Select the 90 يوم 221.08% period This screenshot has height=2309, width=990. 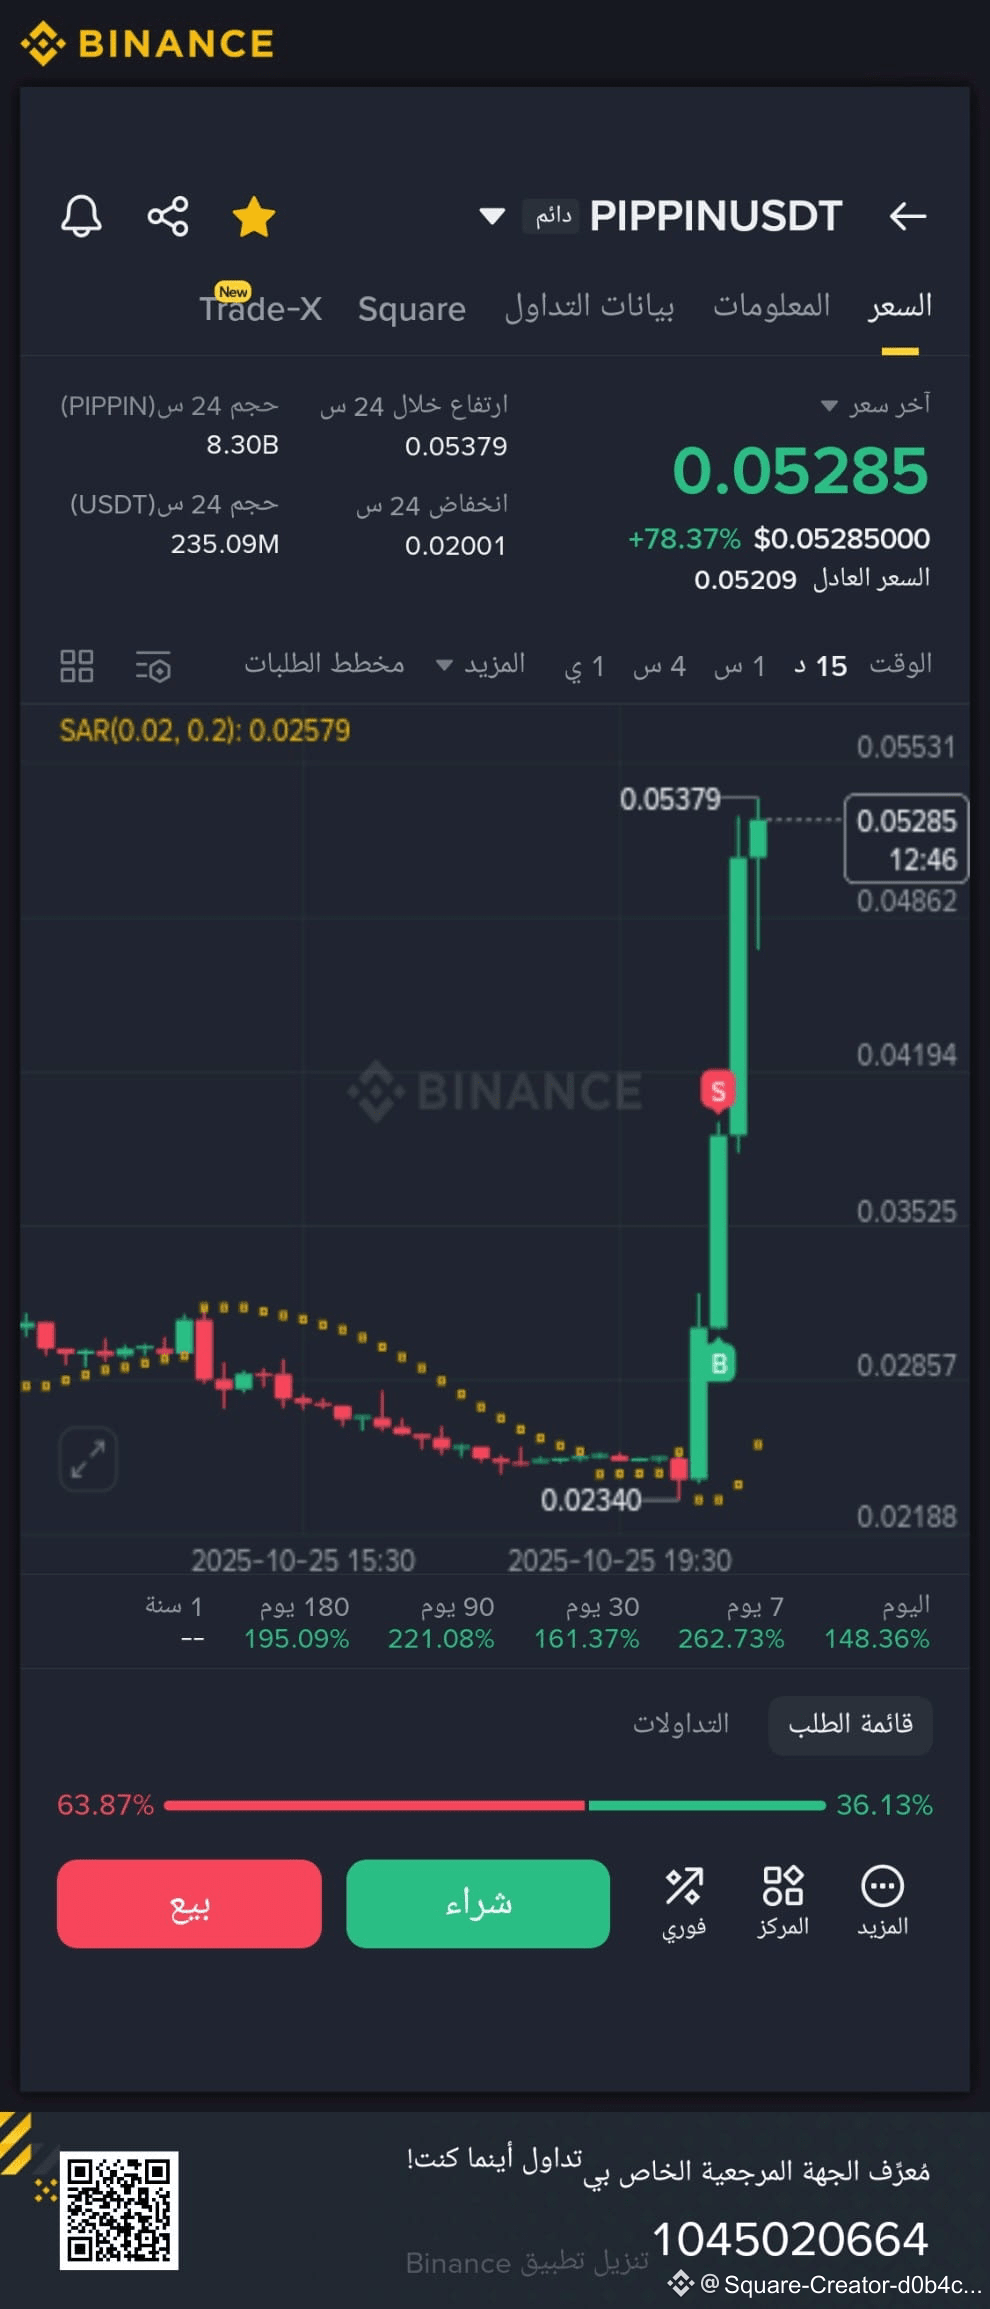(441, 1622)
